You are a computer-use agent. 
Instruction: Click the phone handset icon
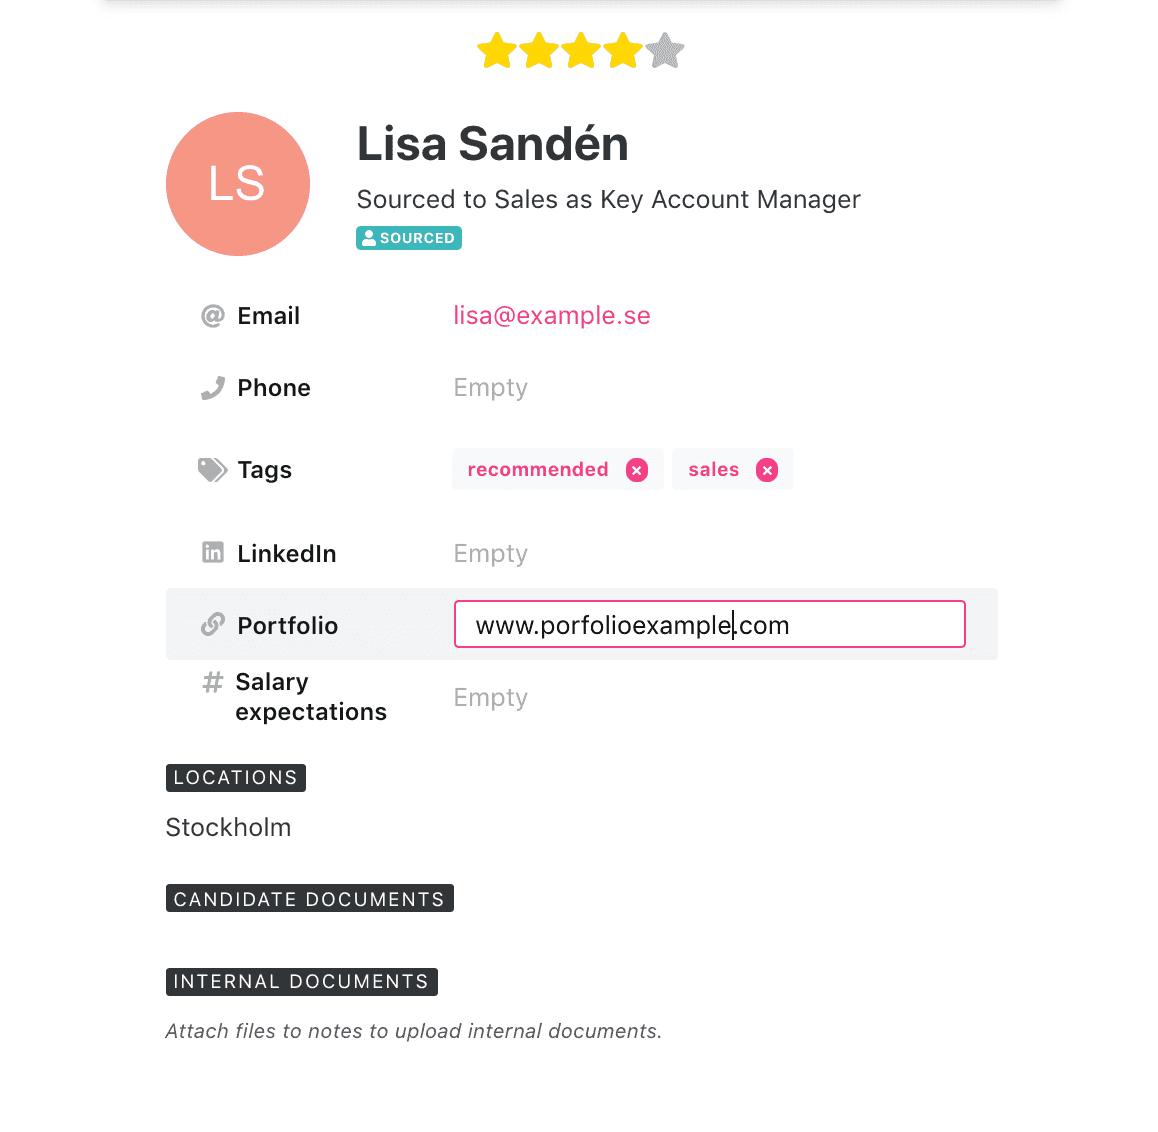pos(213,388)
